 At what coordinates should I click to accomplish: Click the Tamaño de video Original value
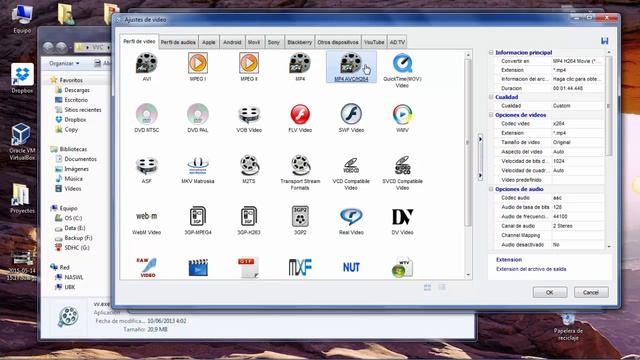[578, 142]
